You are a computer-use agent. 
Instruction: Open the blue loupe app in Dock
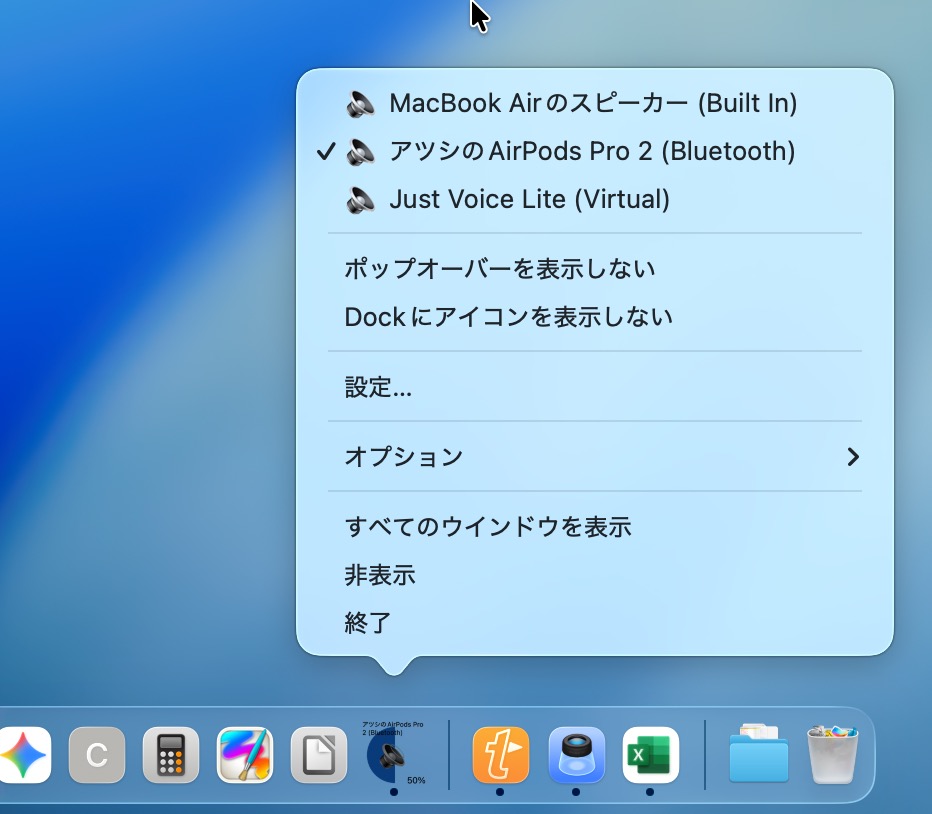(576, 755)
